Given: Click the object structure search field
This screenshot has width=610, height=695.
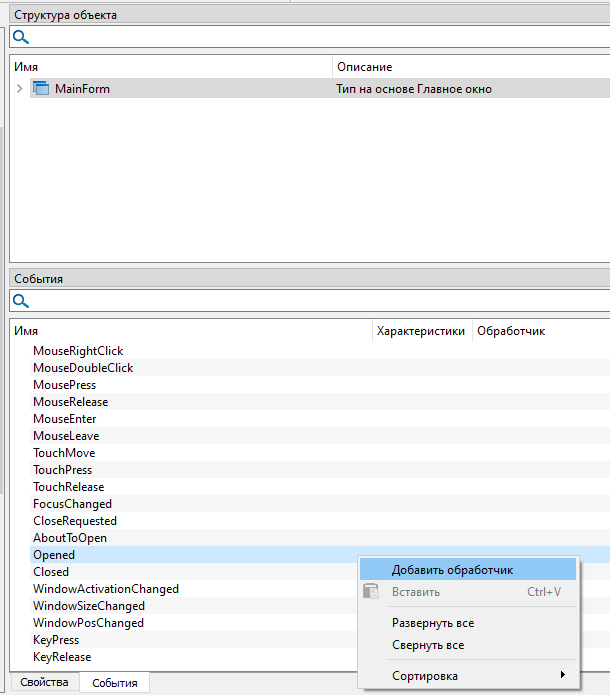Looking at the screenshot, I should 310,38.
